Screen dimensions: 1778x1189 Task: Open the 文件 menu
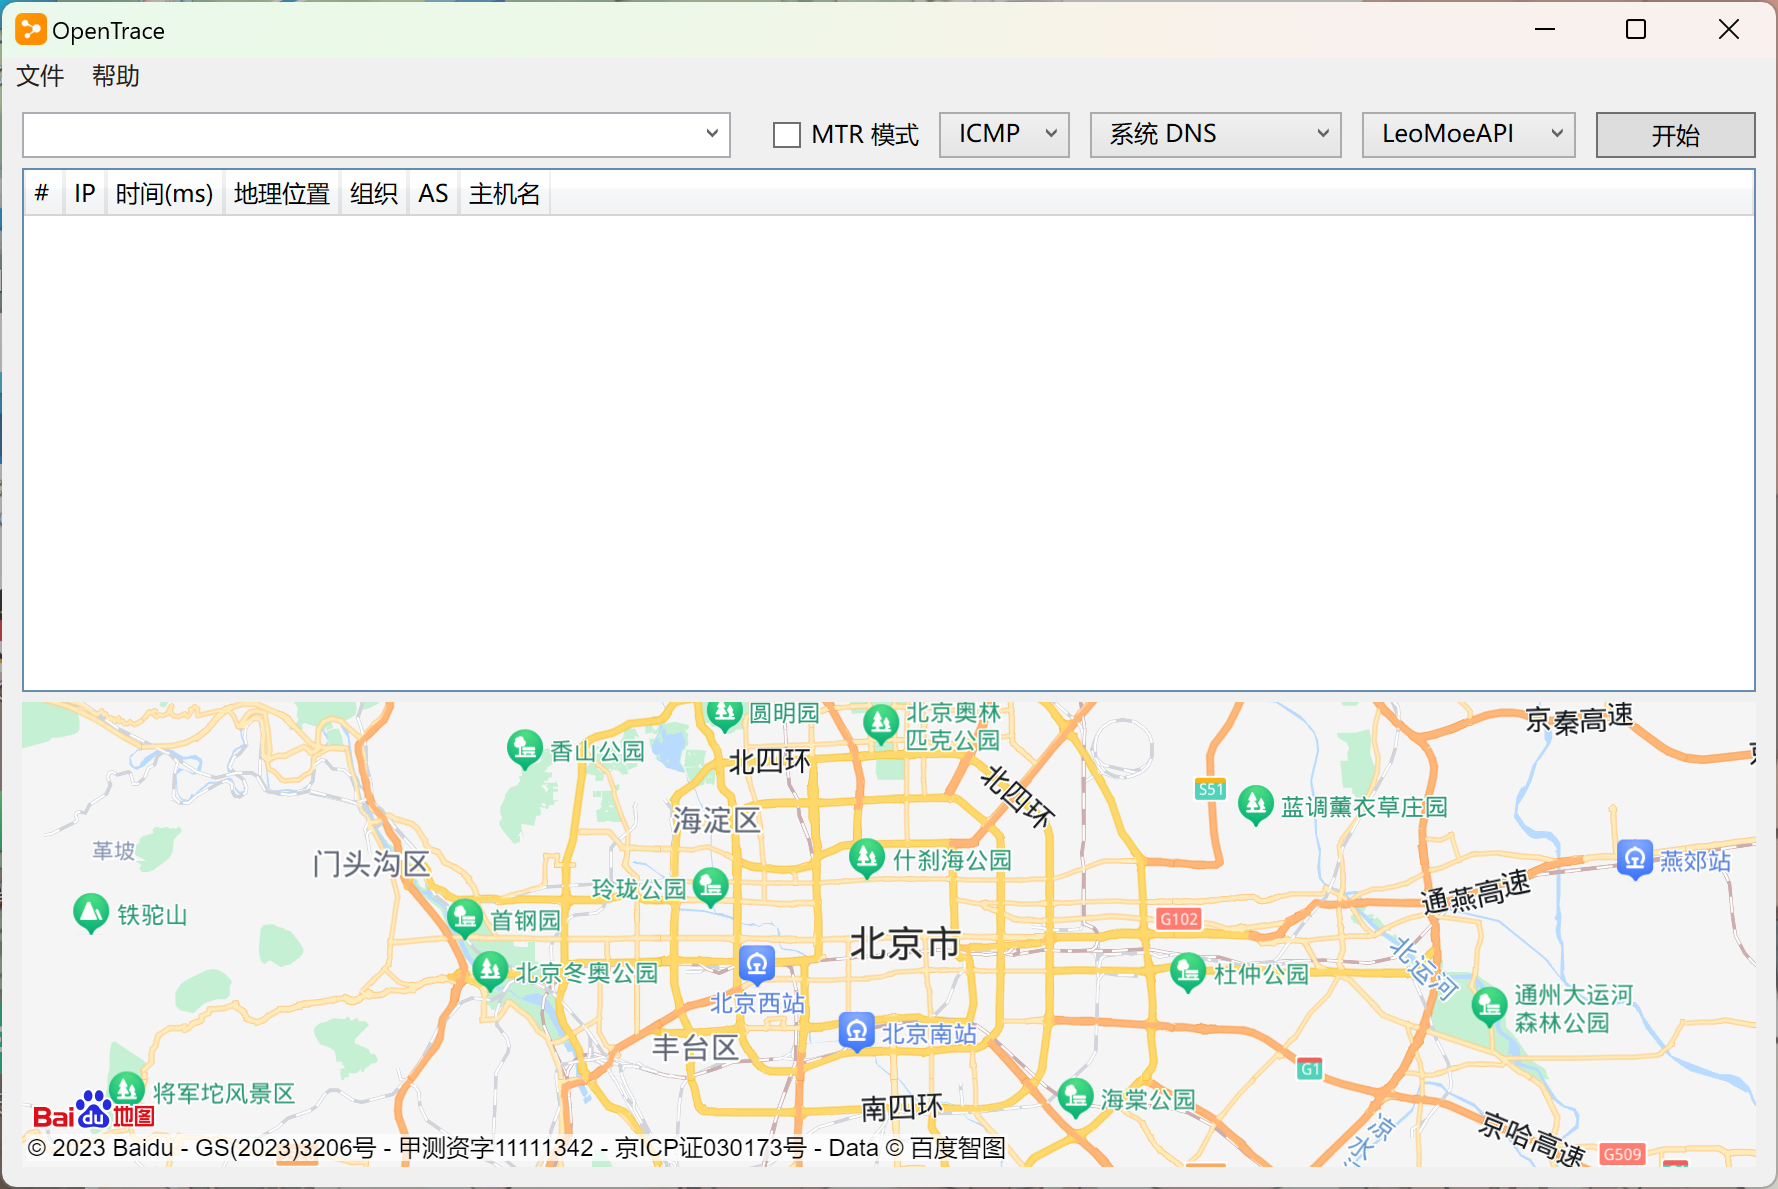point(39,76)
